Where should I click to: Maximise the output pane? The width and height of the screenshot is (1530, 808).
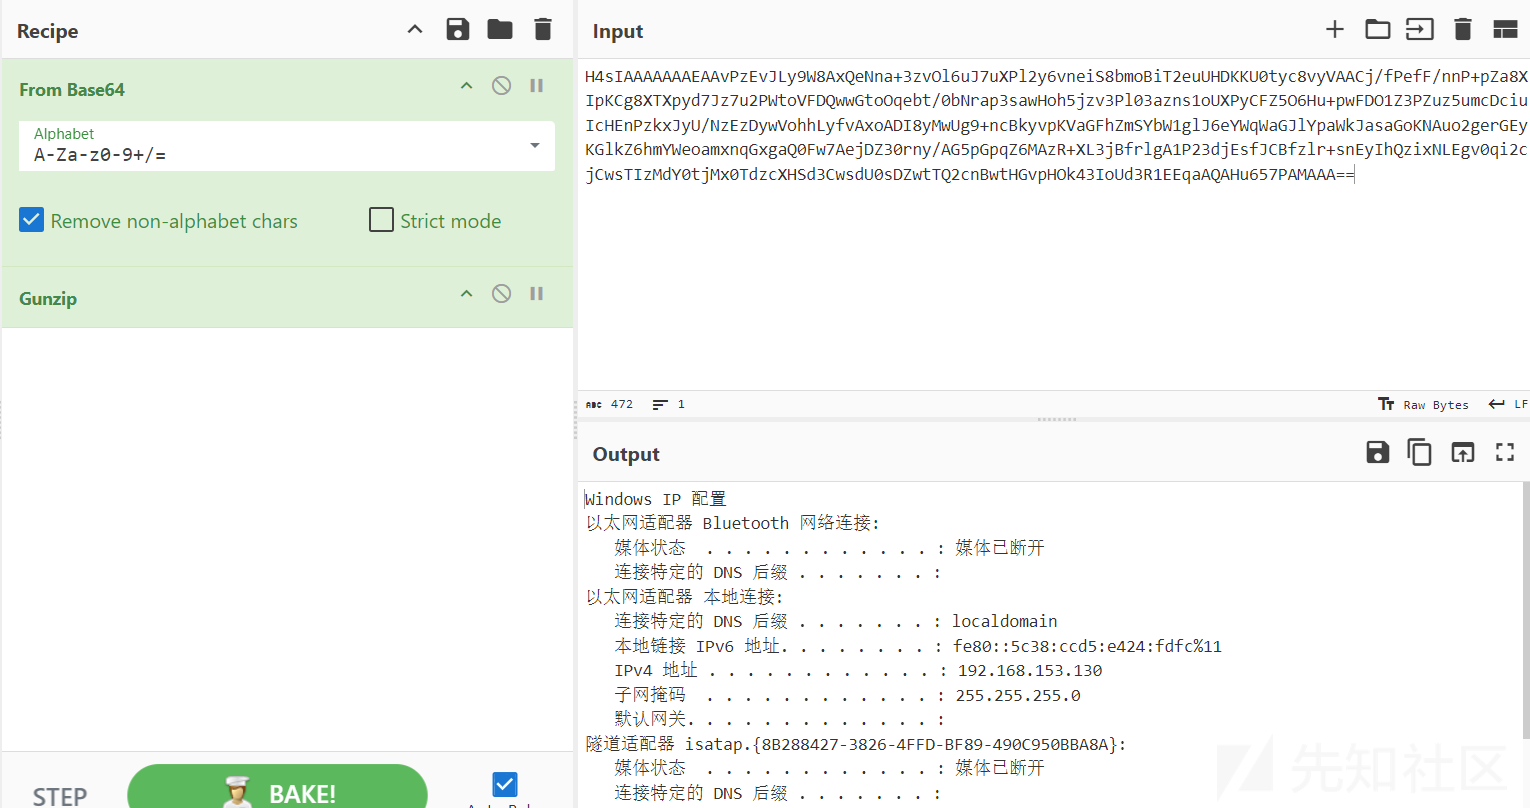1505,452
